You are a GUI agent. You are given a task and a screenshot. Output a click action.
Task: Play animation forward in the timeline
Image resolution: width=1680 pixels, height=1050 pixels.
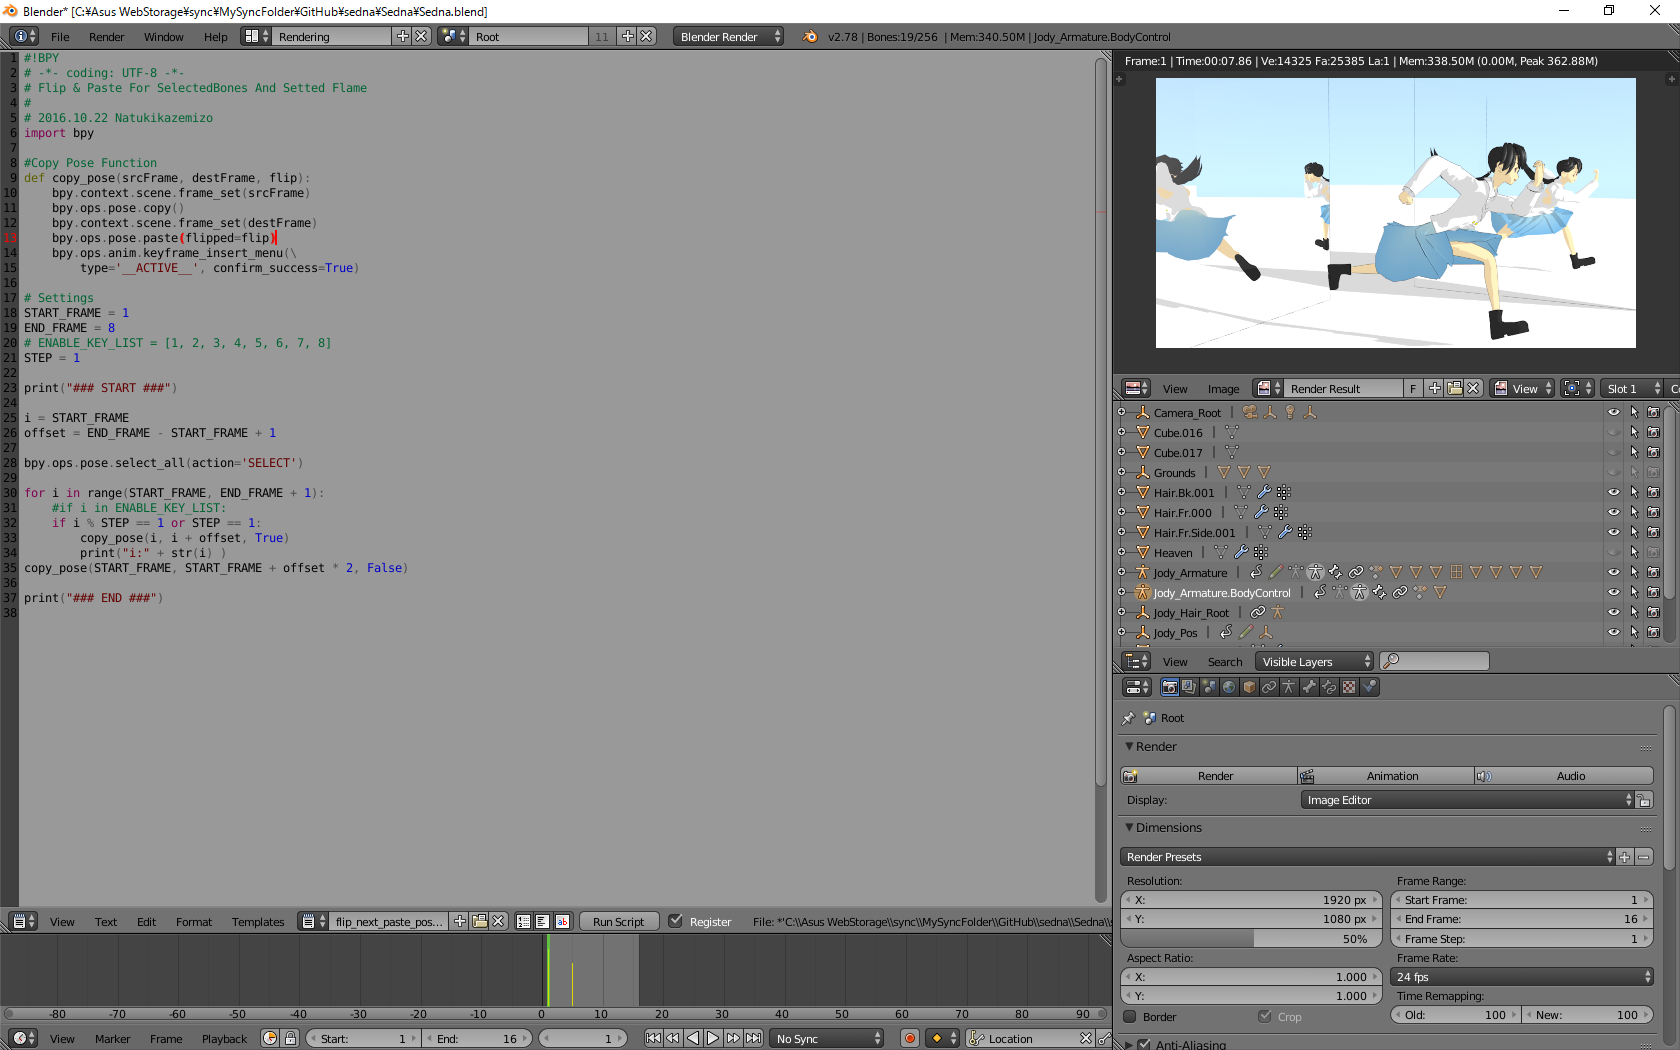(x=713, y=1038)
